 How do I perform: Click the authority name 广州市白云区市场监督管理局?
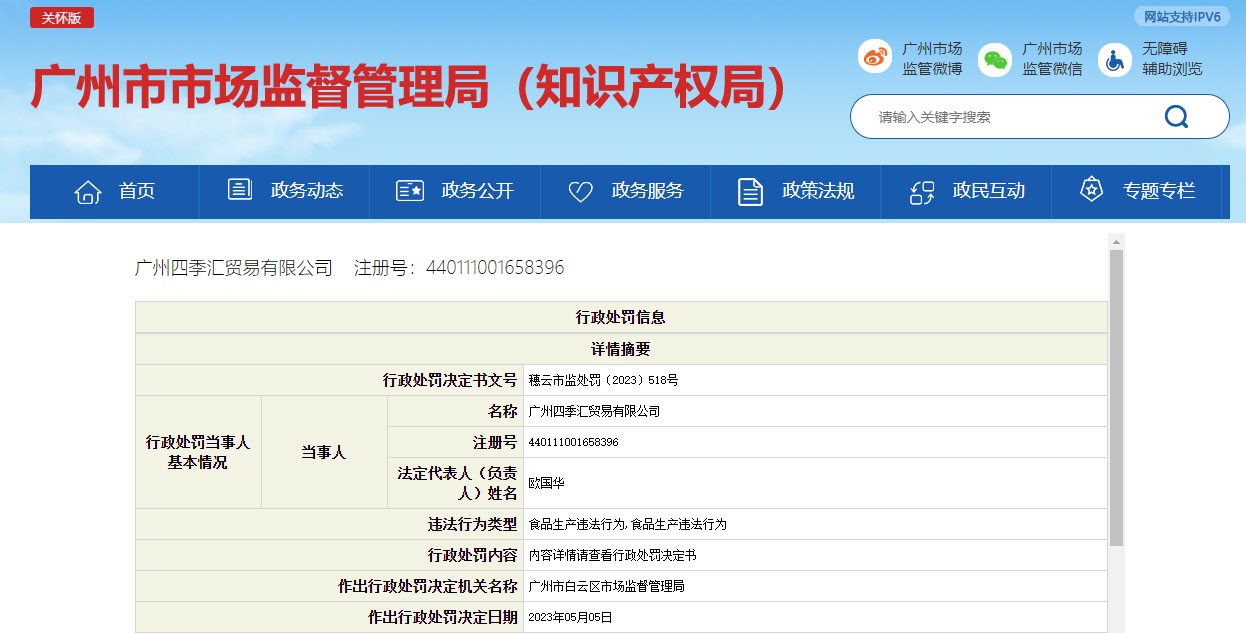[x=606, y=586]
